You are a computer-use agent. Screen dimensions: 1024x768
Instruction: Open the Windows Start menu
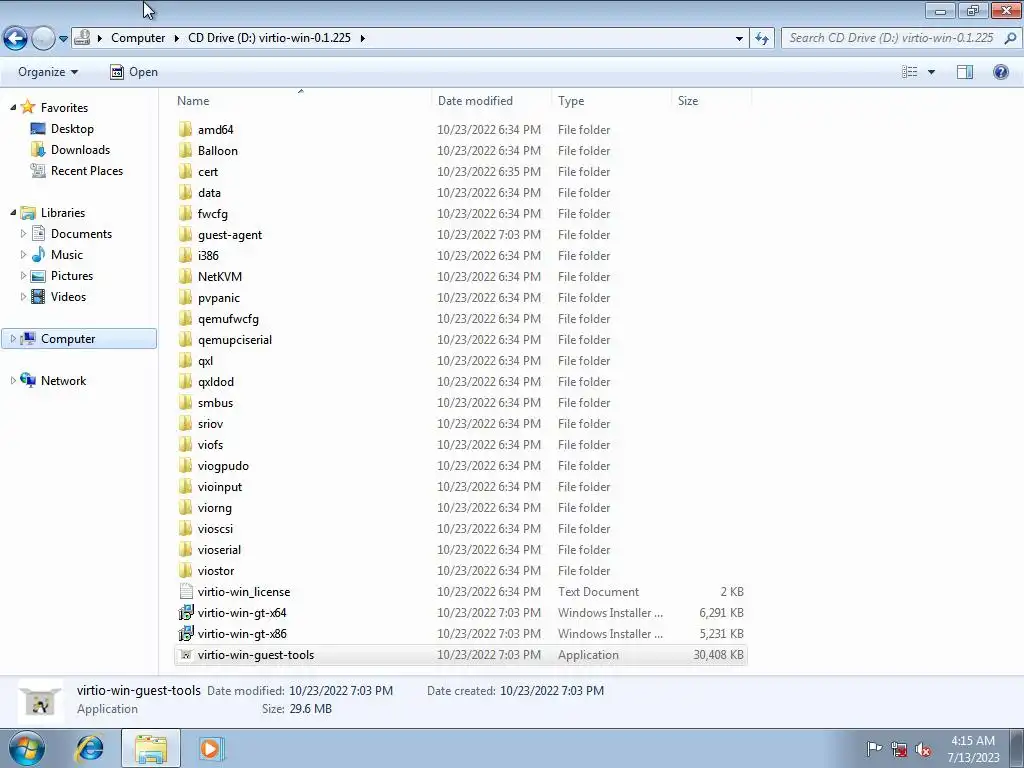click(26, 749)
